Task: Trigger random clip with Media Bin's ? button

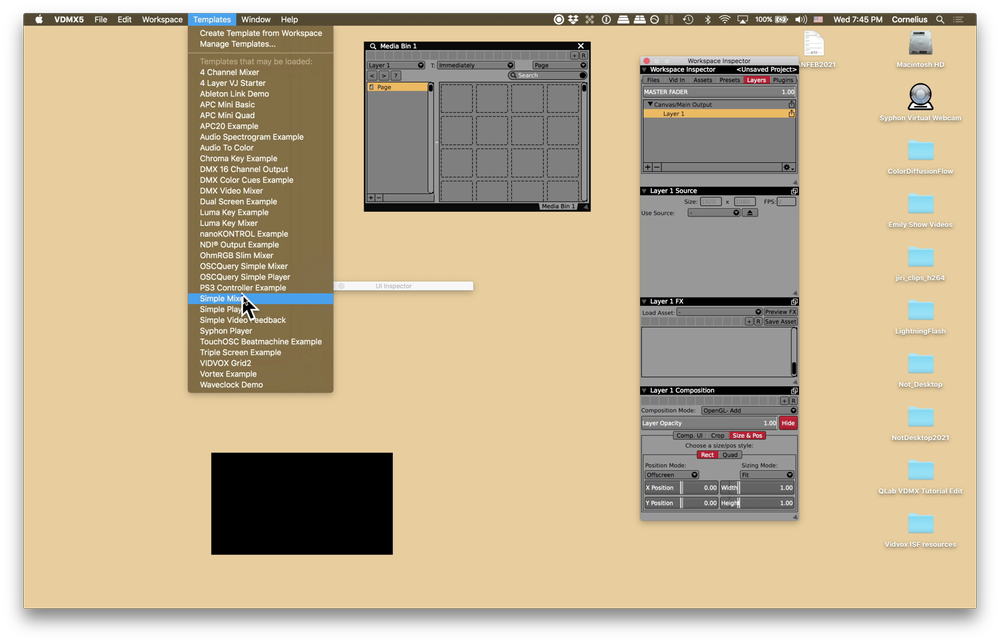Action: tap(395, 75)
